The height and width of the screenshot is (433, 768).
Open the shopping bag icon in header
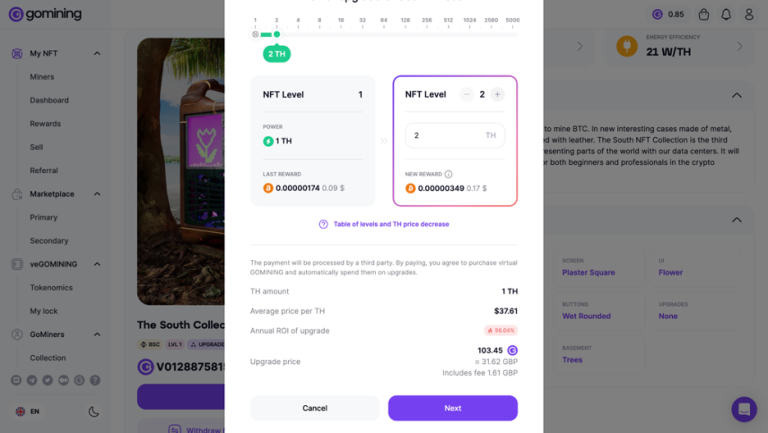704,14
